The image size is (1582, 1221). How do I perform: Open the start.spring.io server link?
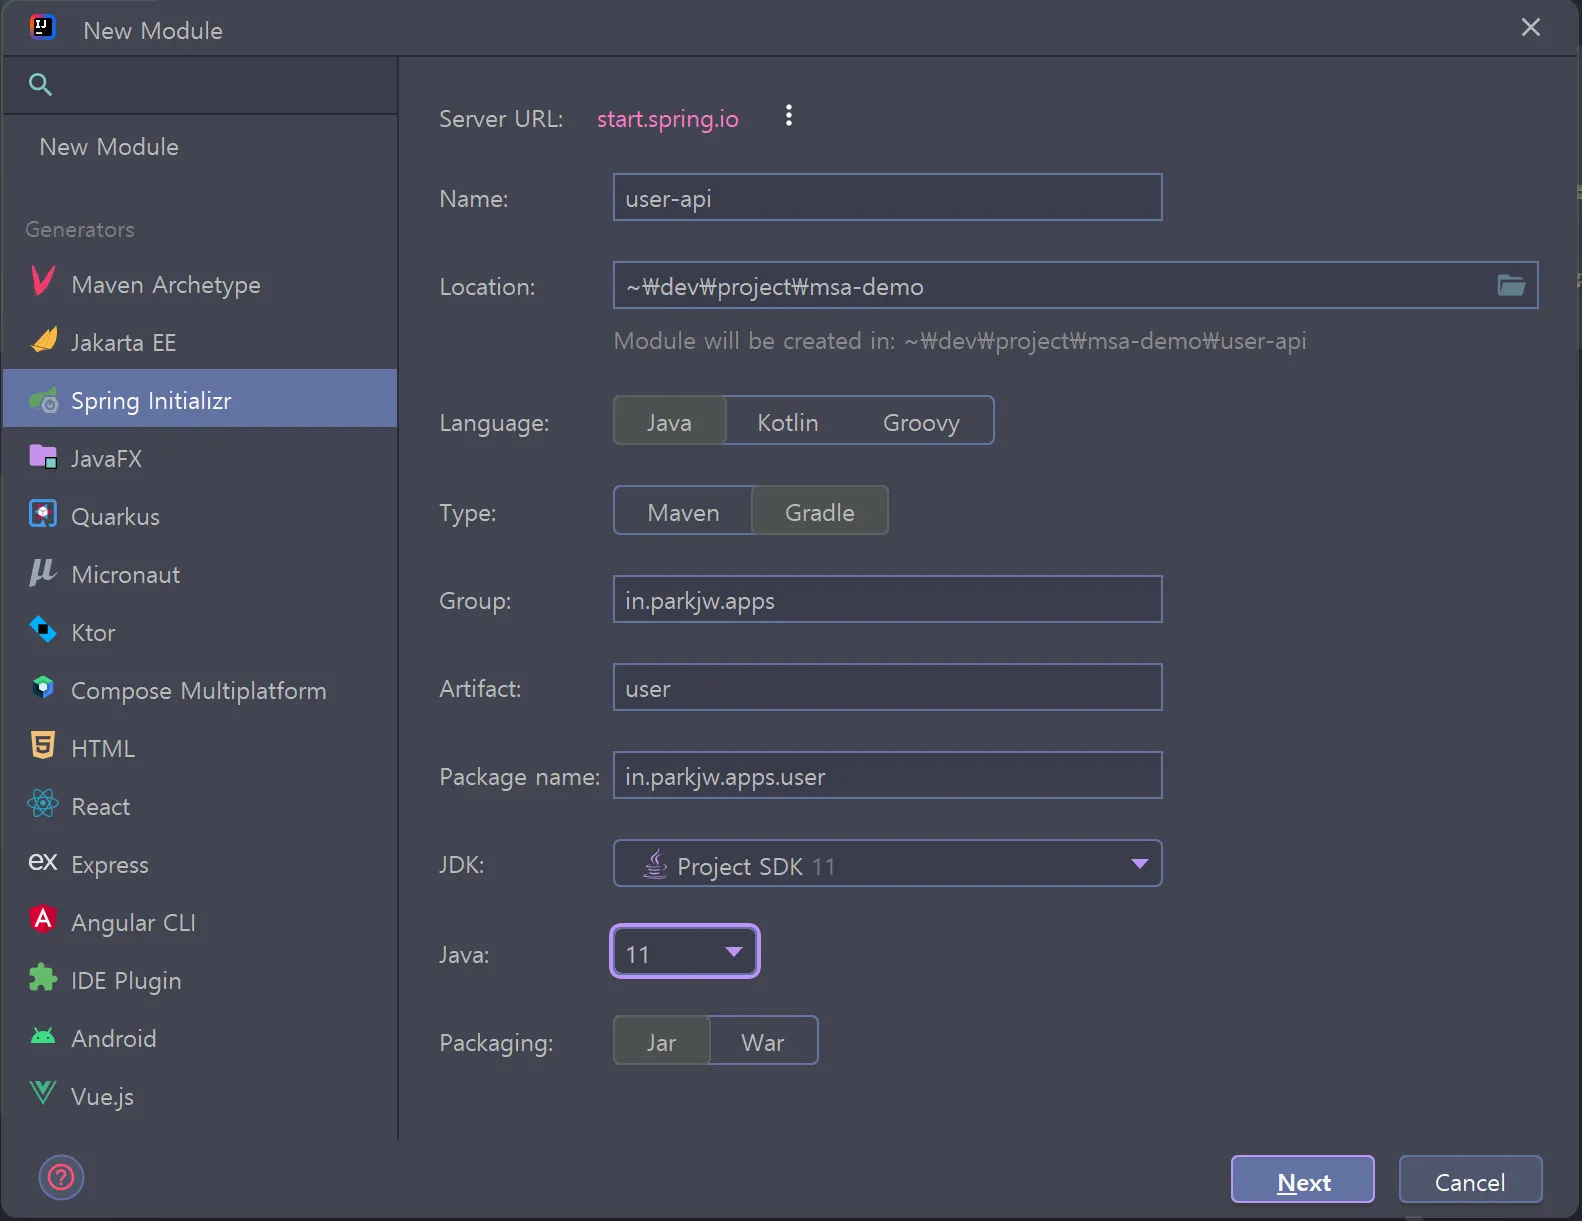coord(667,119)
